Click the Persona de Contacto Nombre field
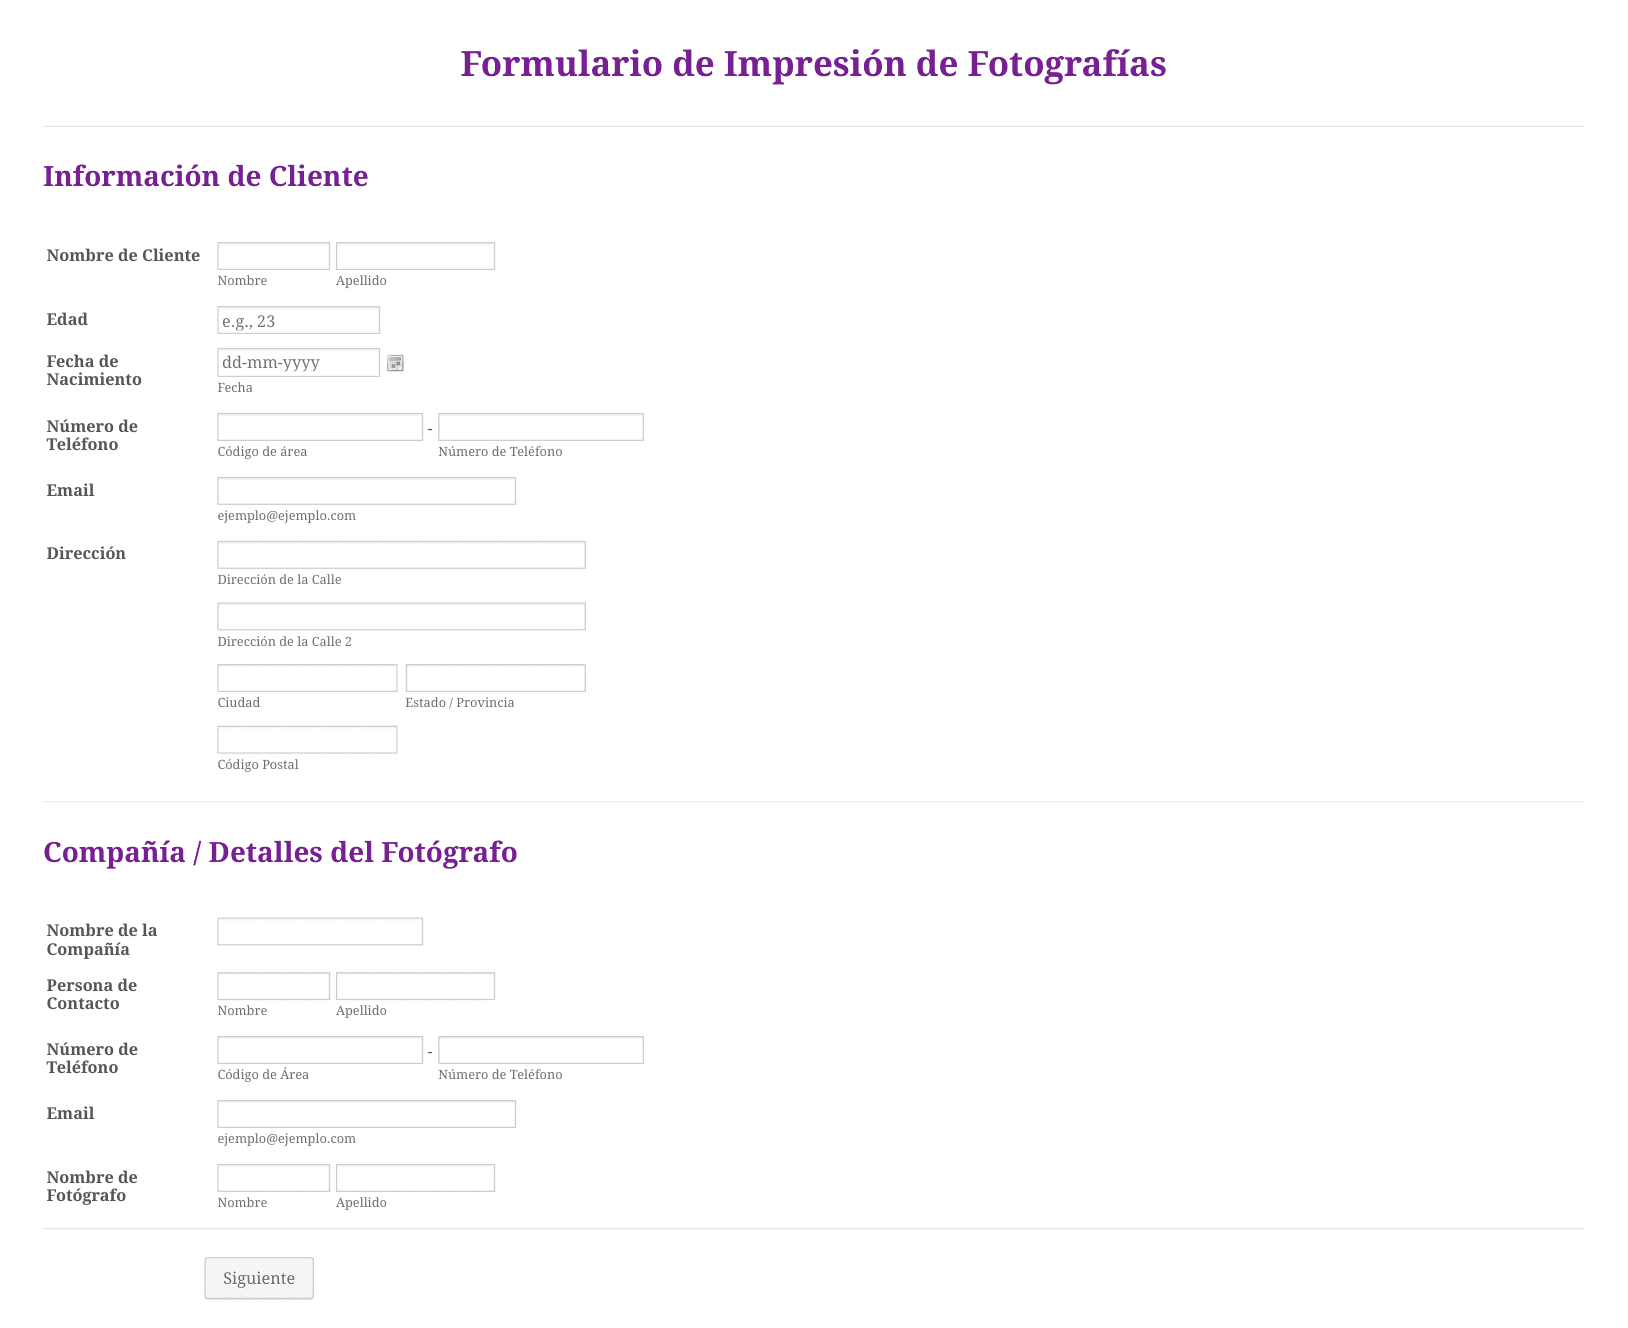The width and height of the screenshot is (1628, 1328). coord(274,986)
